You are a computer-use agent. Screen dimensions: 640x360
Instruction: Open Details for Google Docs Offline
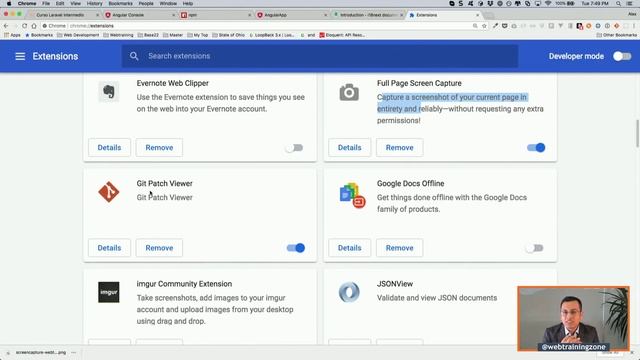click(x=349, y=248)
